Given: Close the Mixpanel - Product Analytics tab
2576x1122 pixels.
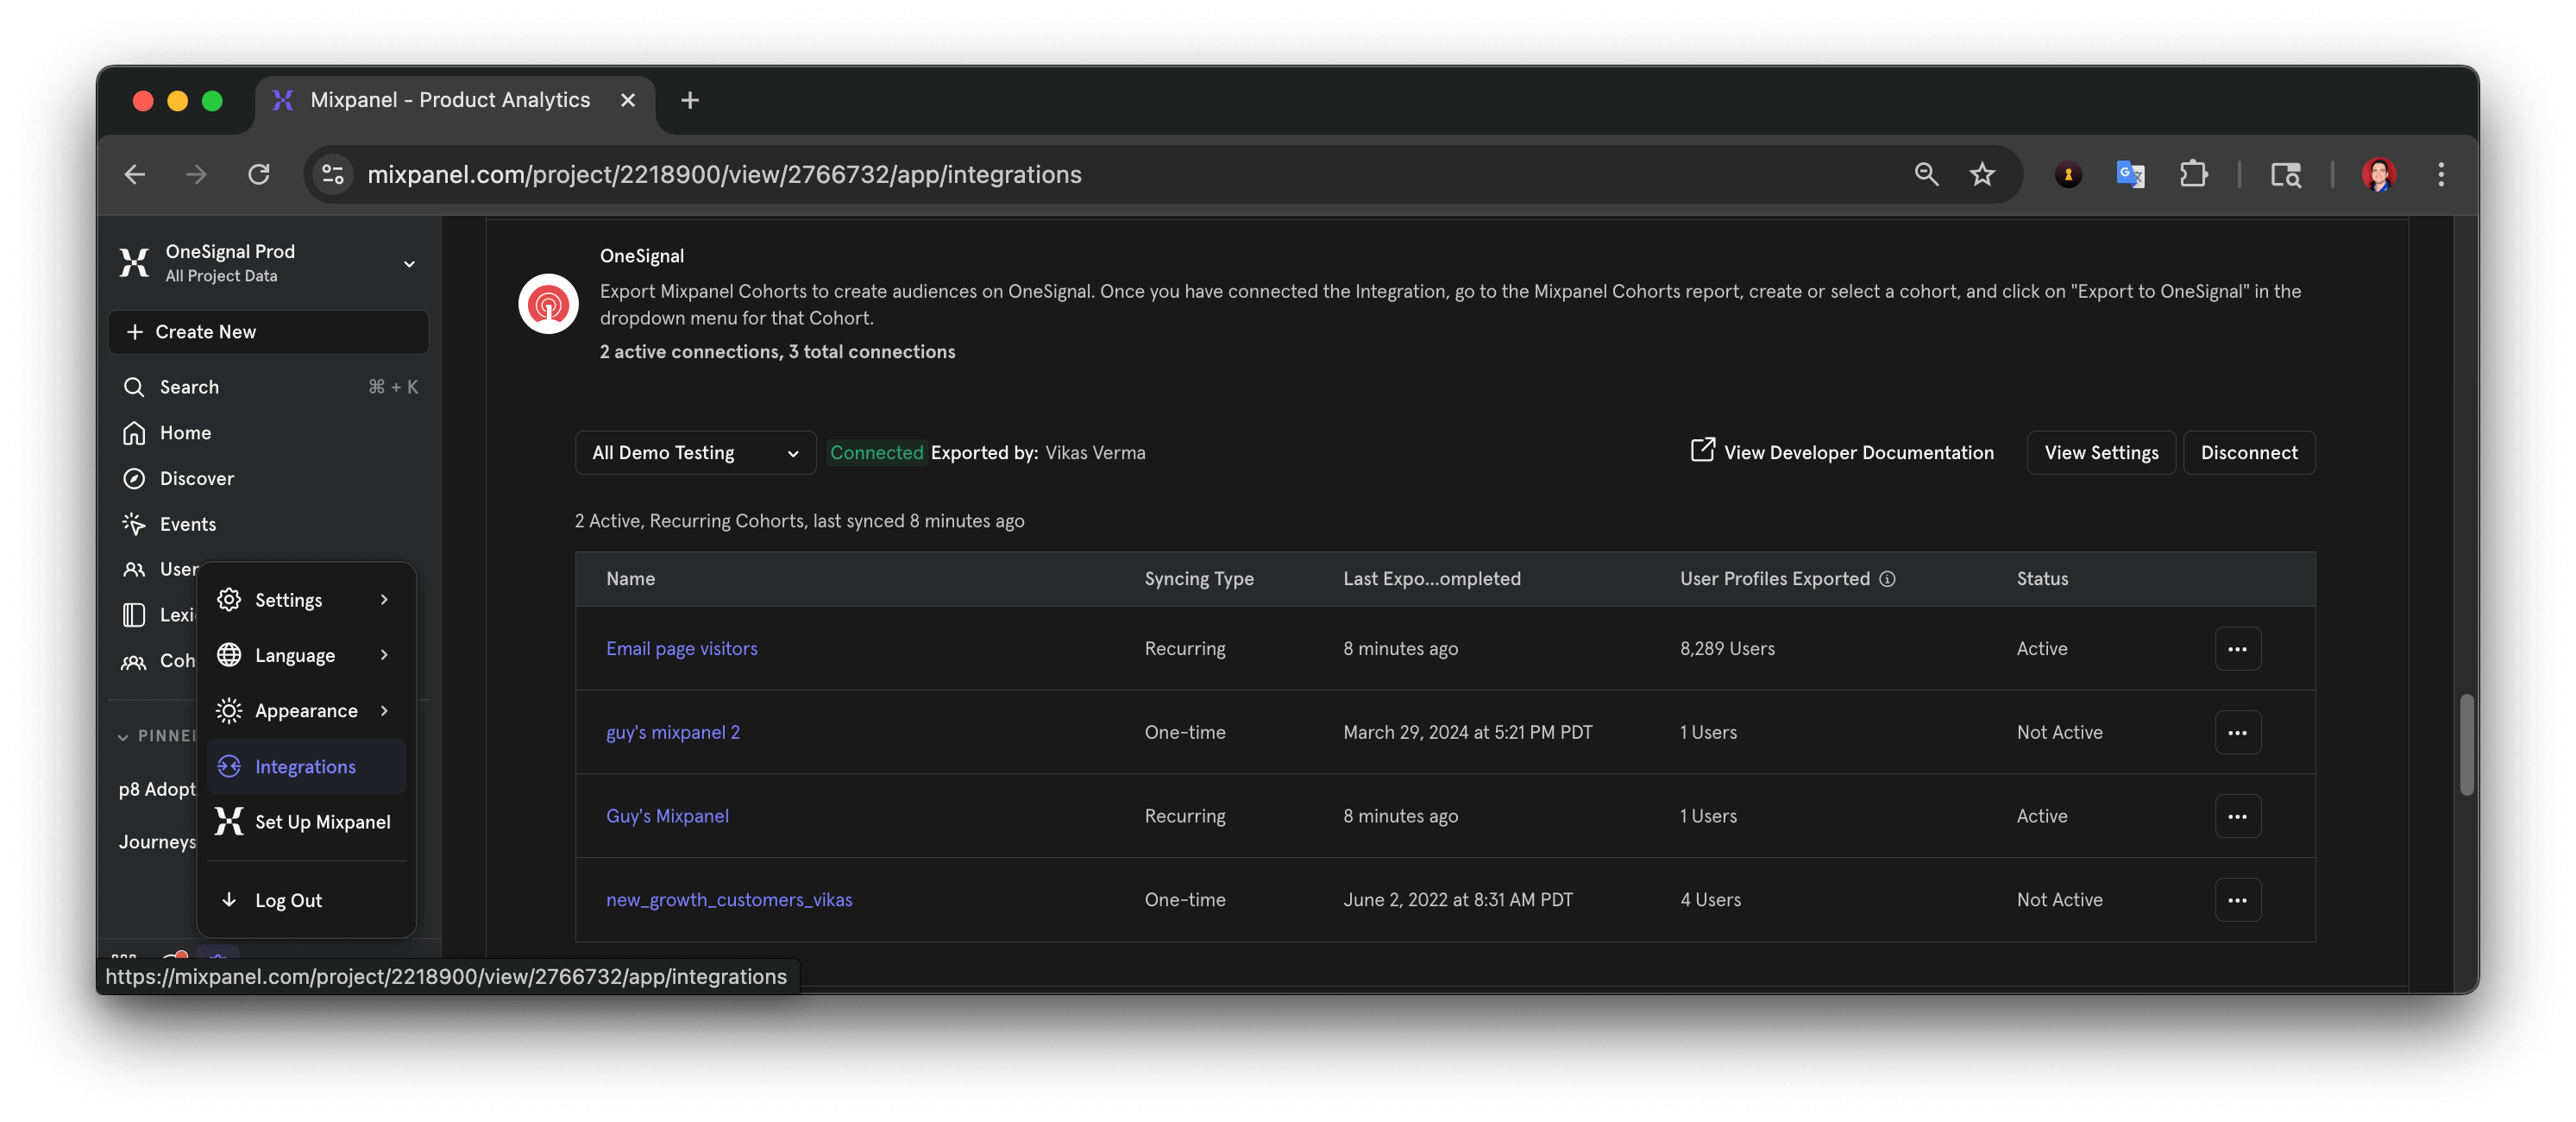Looking at the screenshot, I should (628, 100).
